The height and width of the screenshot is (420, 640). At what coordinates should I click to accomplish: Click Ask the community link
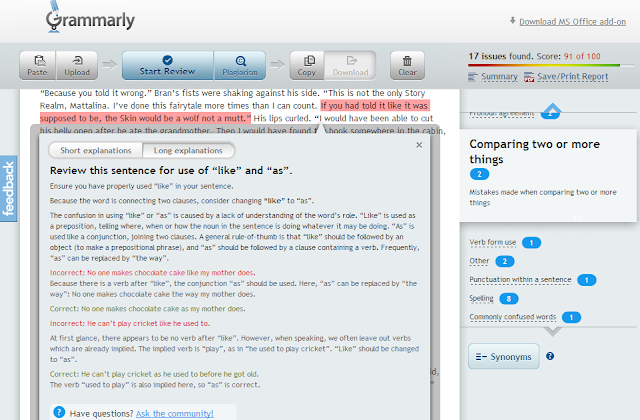(x=175, y=413)
